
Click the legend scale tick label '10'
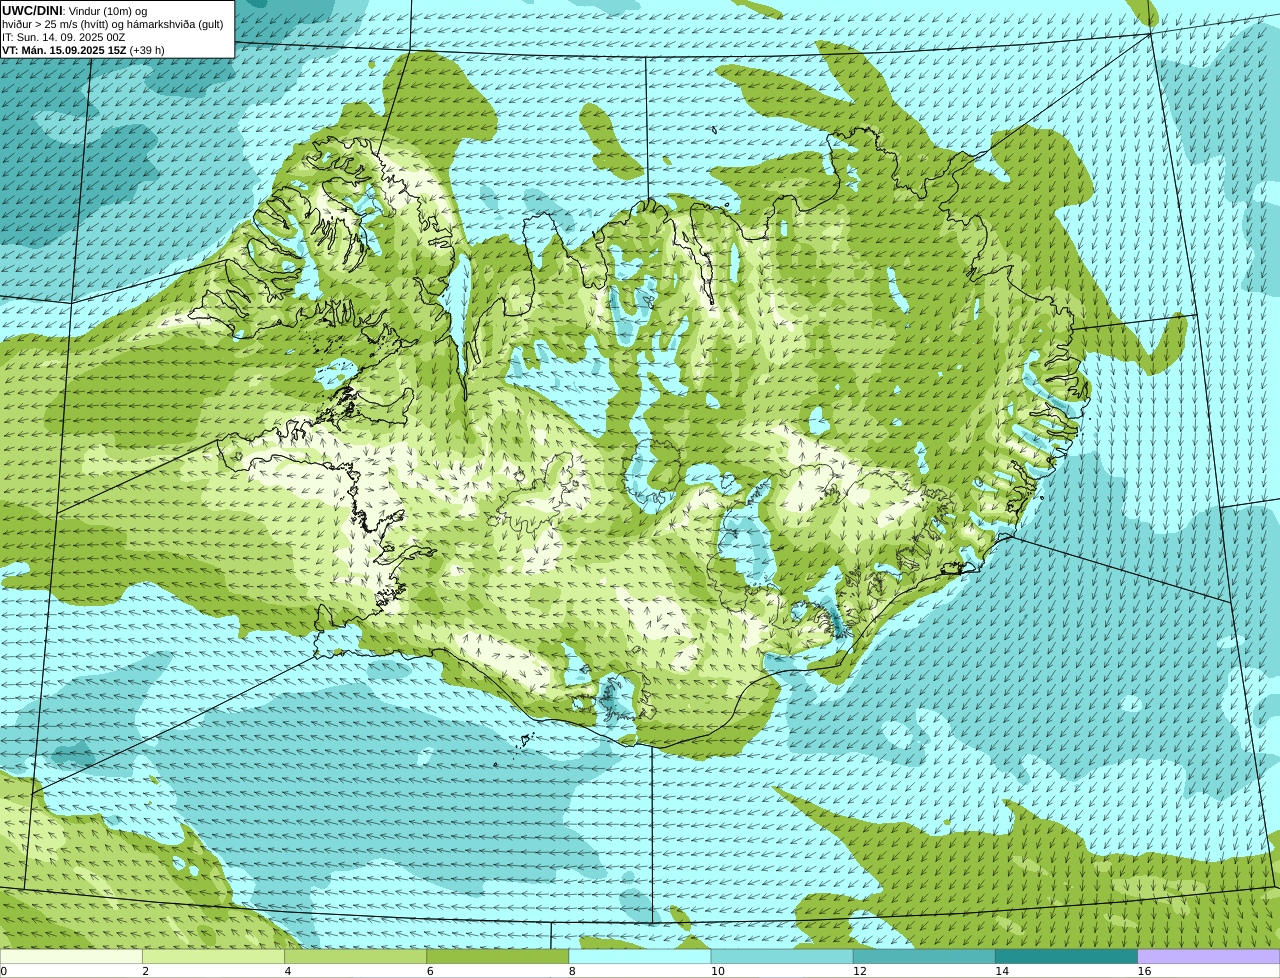pos(717,971)
